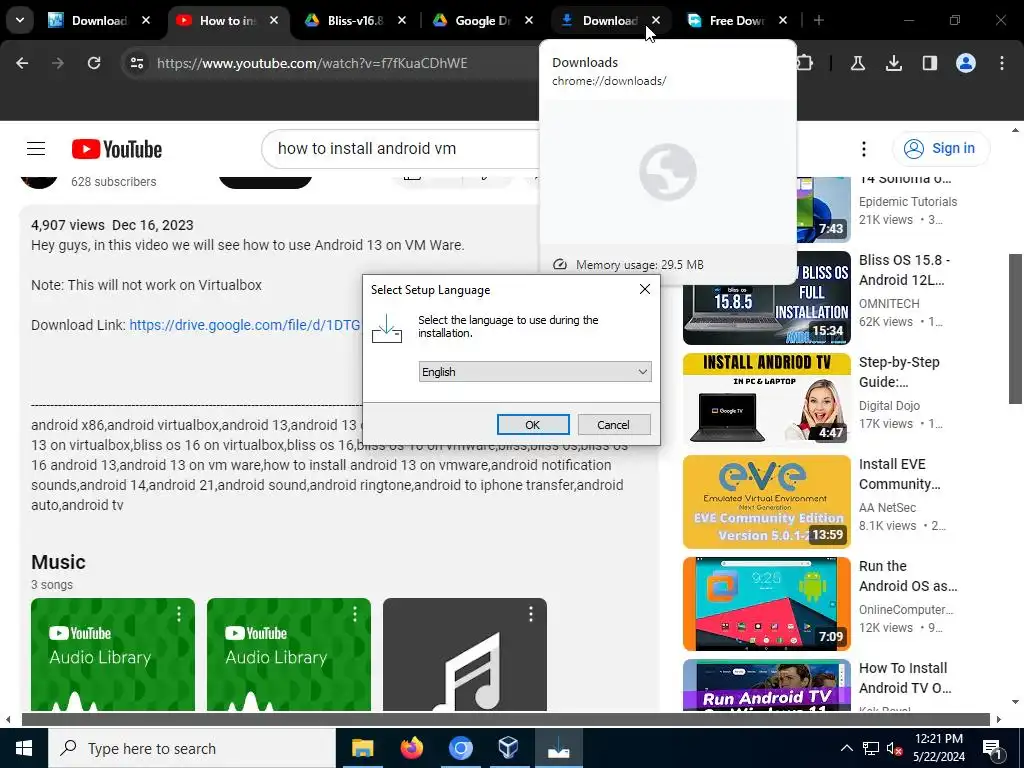1024x768 pixels.
Task: Click the horizontal page scrollbar
Action: [x=505, y=720]
